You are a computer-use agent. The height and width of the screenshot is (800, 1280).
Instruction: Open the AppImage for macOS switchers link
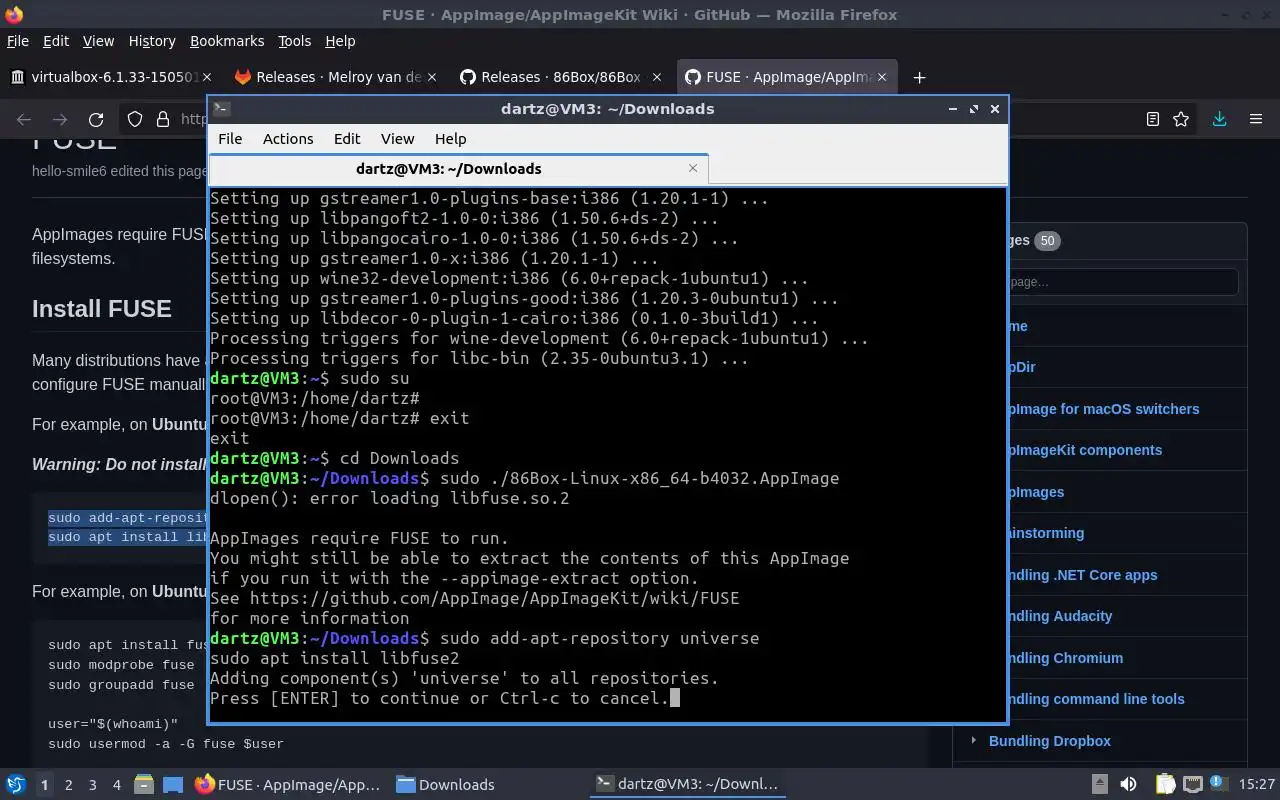(1104, 409)
